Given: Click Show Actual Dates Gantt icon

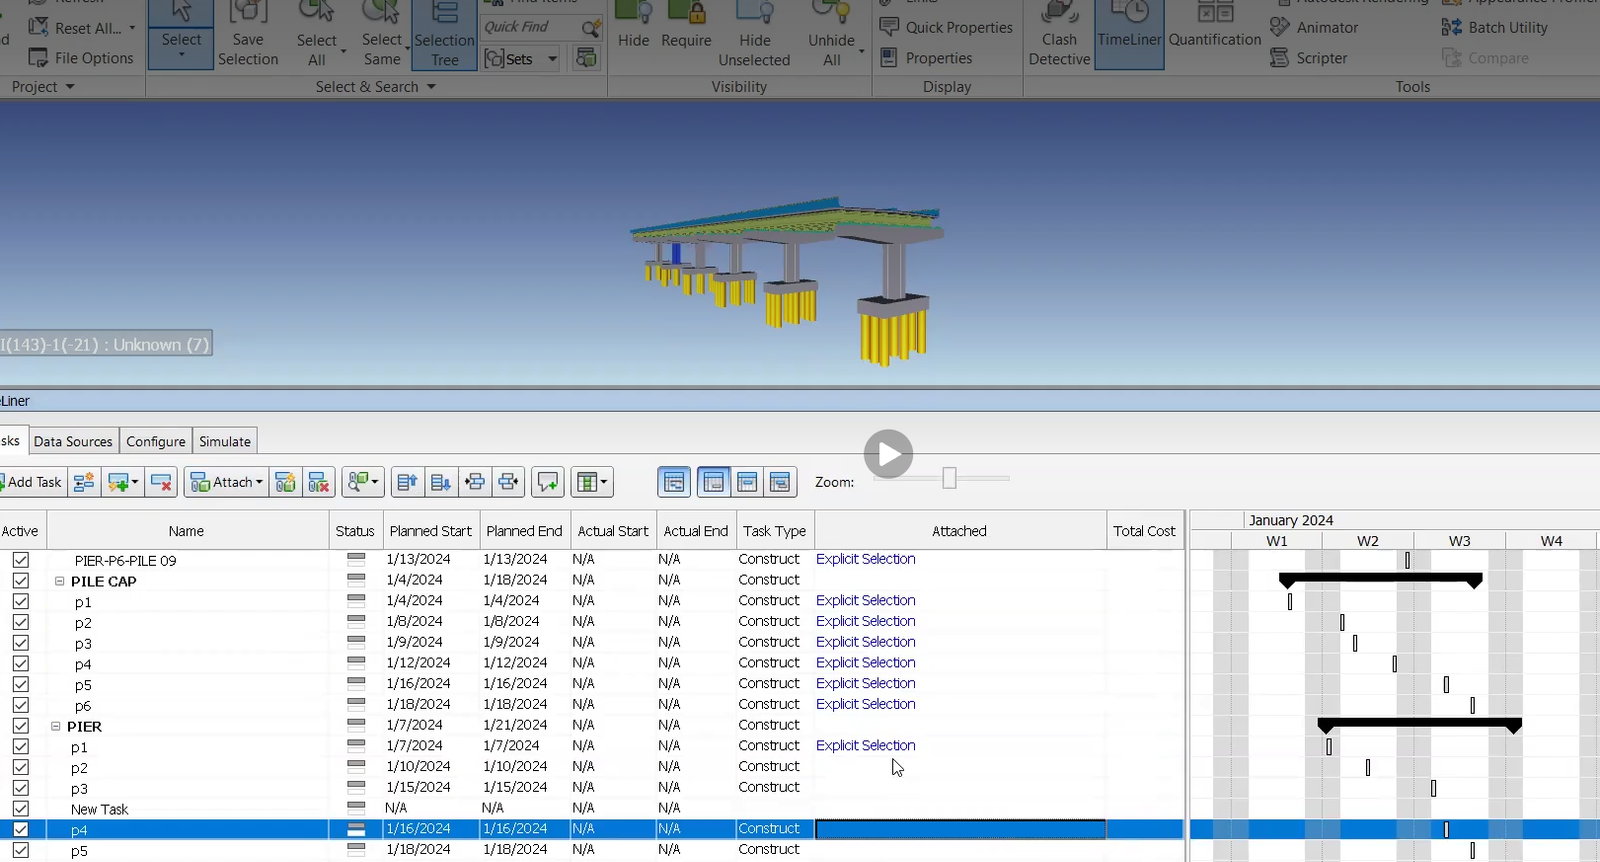Looking at the screenshot, I should pos(747,482).
